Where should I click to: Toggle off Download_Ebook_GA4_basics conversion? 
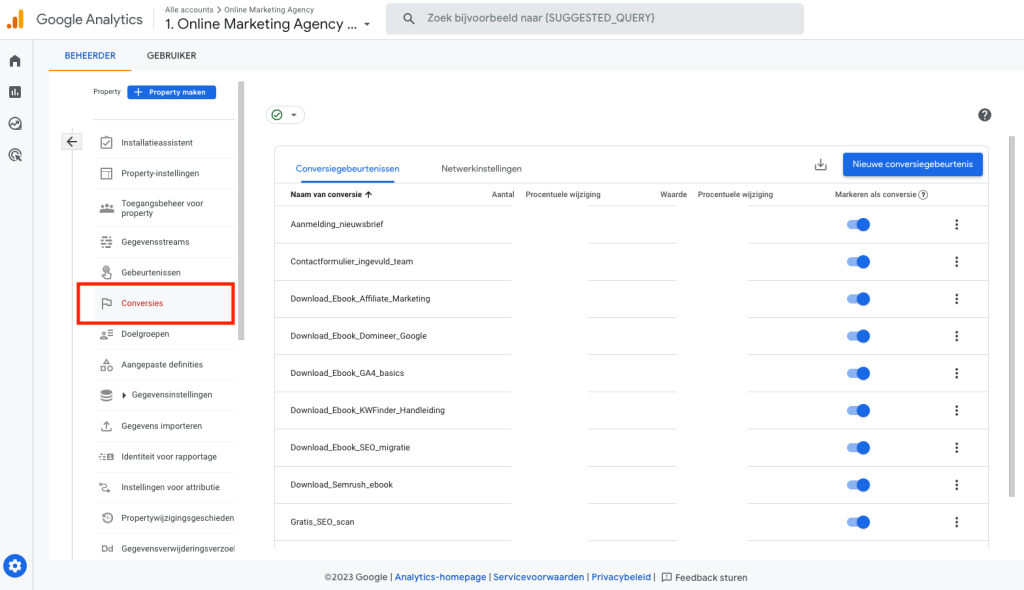pyautogui.click(x=858, y=373)
